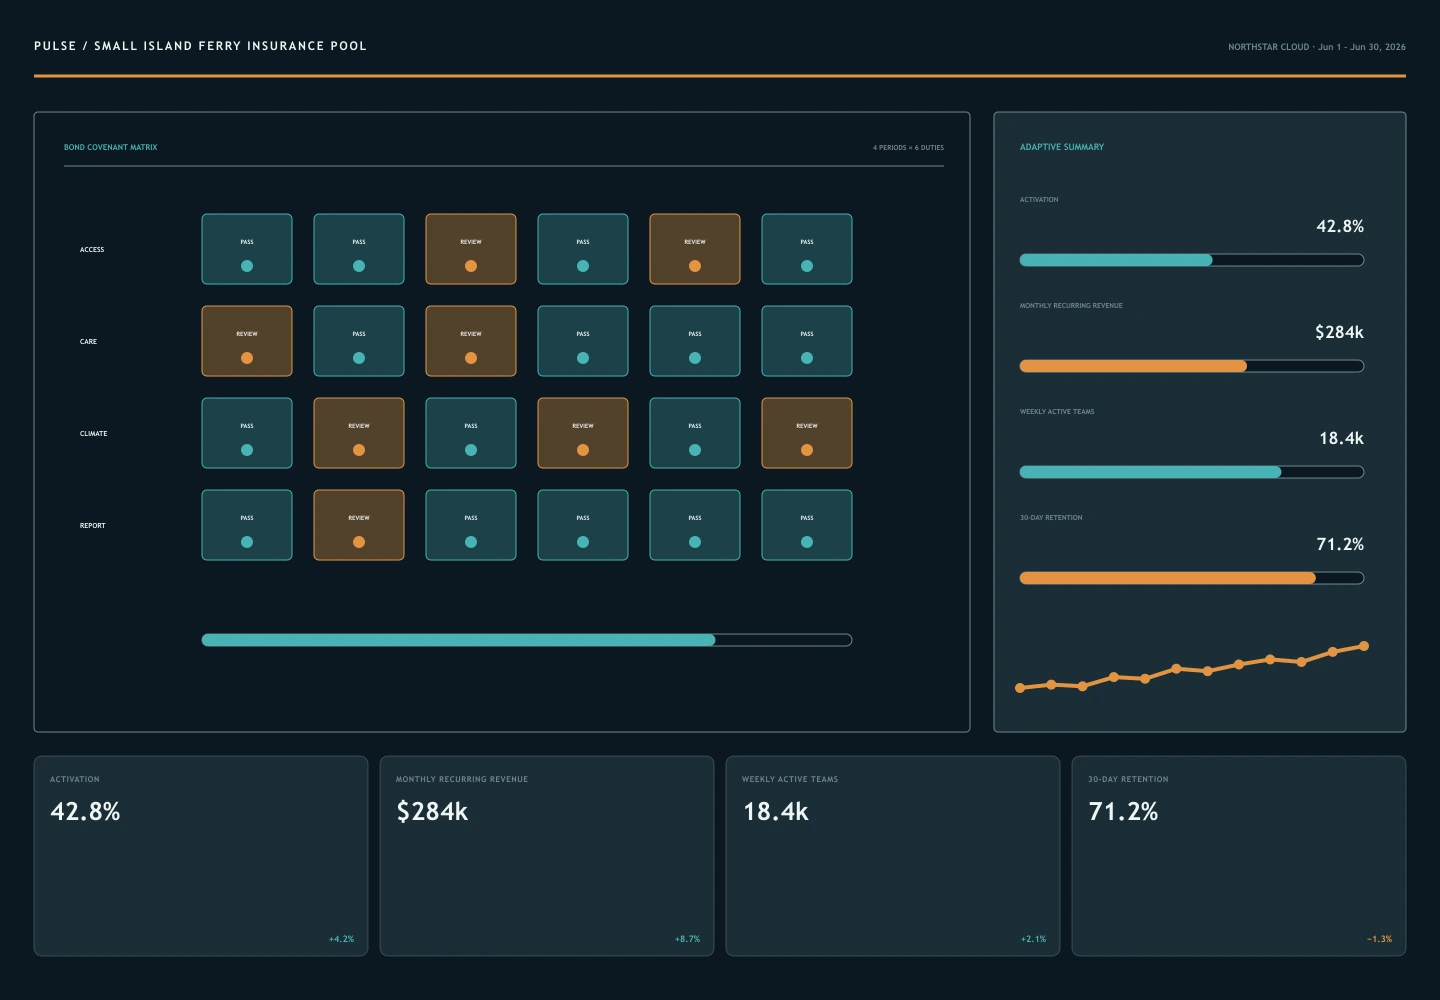This screenshot has height=1000, width=1440.
Task: Select the fifth cell in the ACCESS row
Action: [695, 249]
